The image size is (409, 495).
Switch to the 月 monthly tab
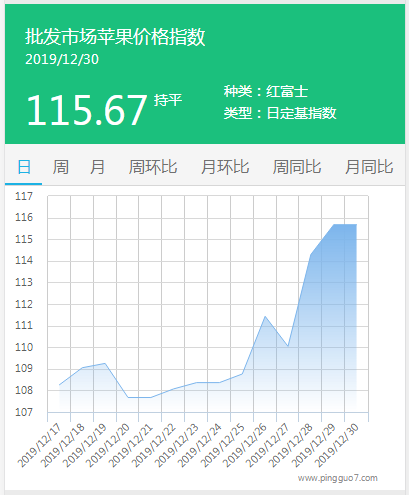pyautogui.click(x=97, y=167)
